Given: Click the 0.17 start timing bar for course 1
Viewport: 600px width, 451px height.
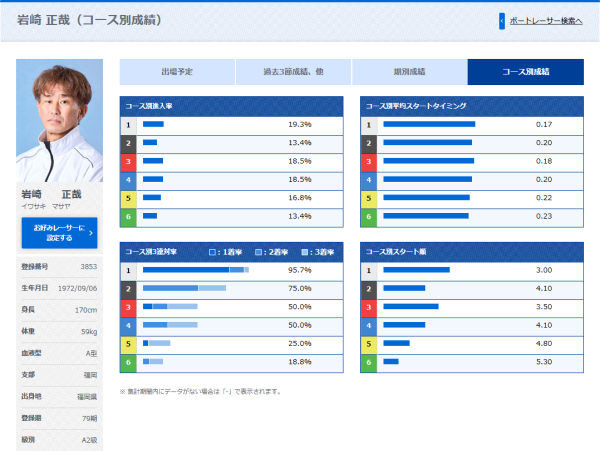Looking at the screenshot, I should 429,124.
